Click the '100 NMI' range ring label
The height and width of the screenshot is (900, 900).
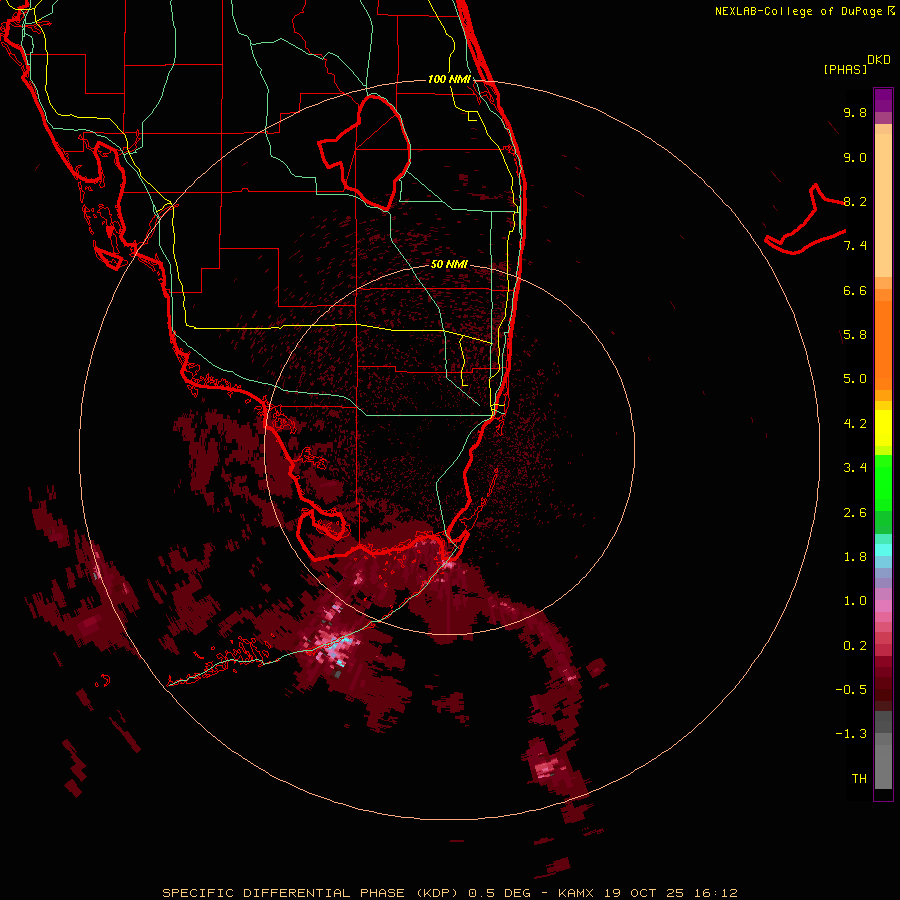[x=449, y=79]
